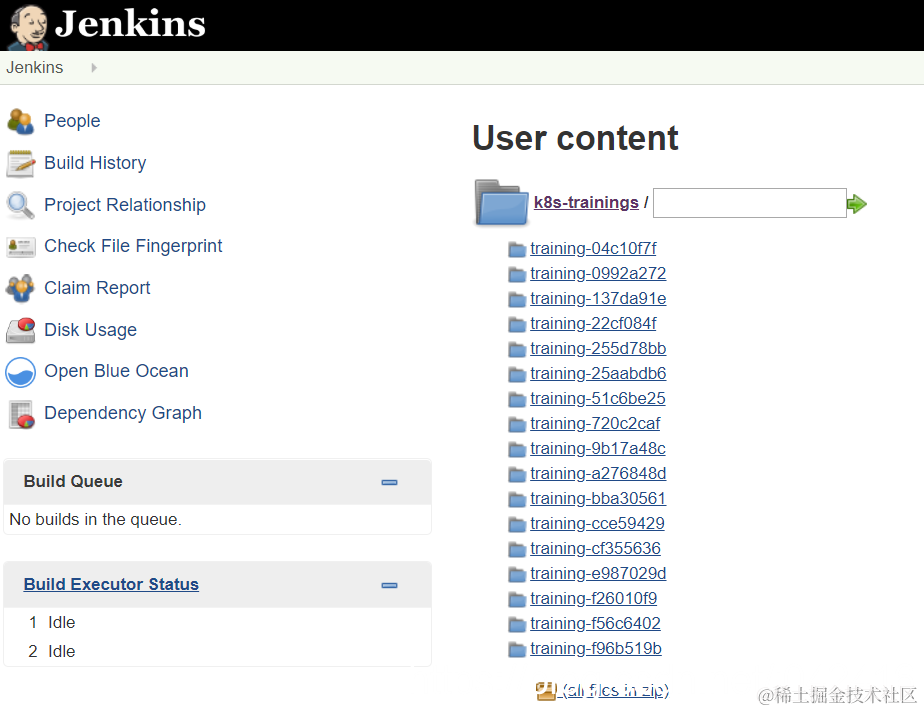Collapse the Build Executor Status panel
Screen dimensions: 924x712
[x=390, y=585]
